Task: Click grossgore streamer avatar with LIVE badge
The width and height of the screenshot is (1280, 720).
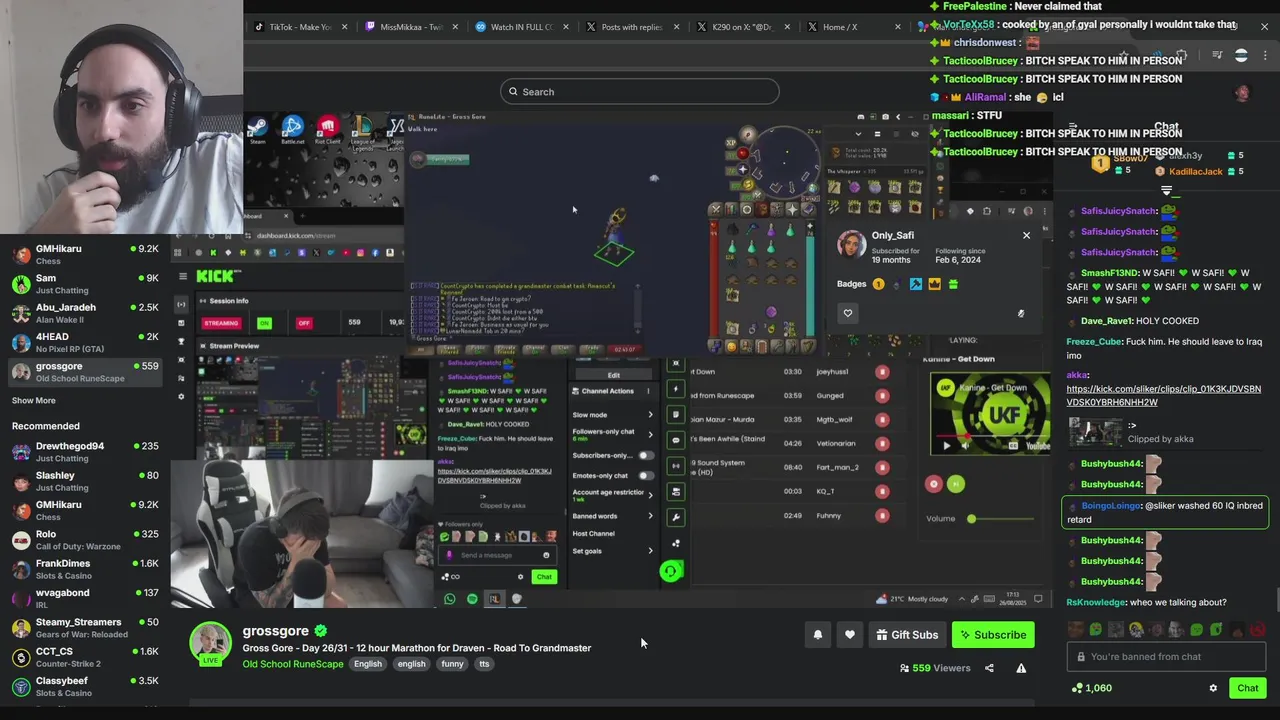Action: [x=210, y=643]
